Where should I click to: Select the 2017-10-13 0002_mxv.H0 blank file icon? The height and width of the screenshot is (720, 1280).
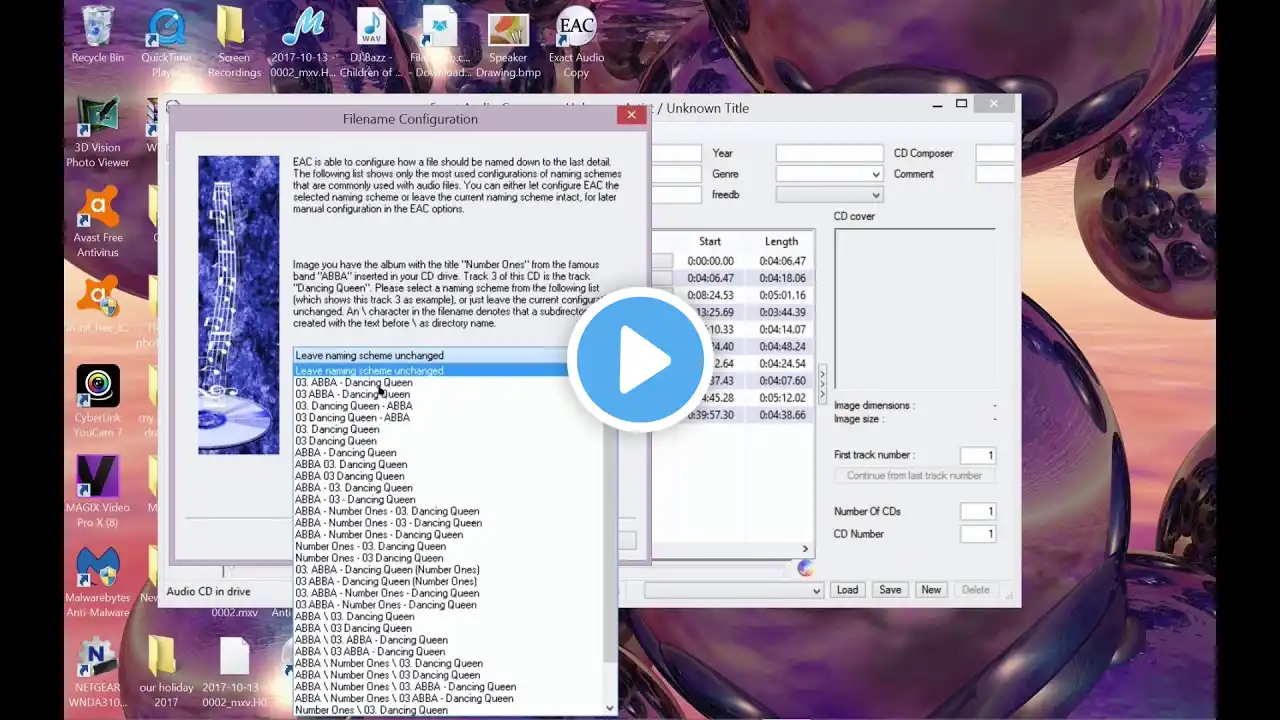(234, 670)
